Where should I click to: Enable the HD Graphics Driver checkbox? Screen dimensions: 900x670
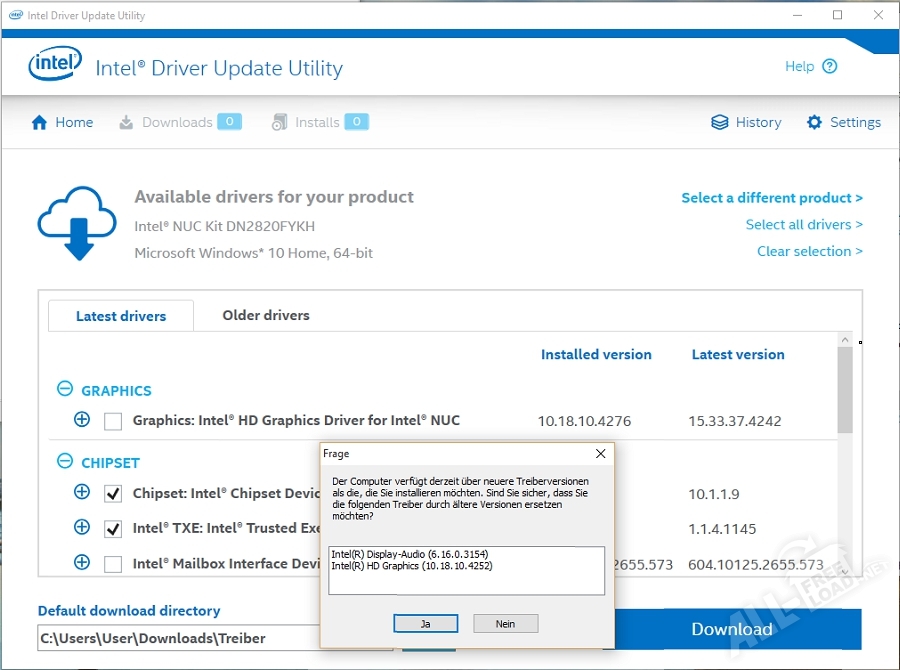click(x=113, y=421)
